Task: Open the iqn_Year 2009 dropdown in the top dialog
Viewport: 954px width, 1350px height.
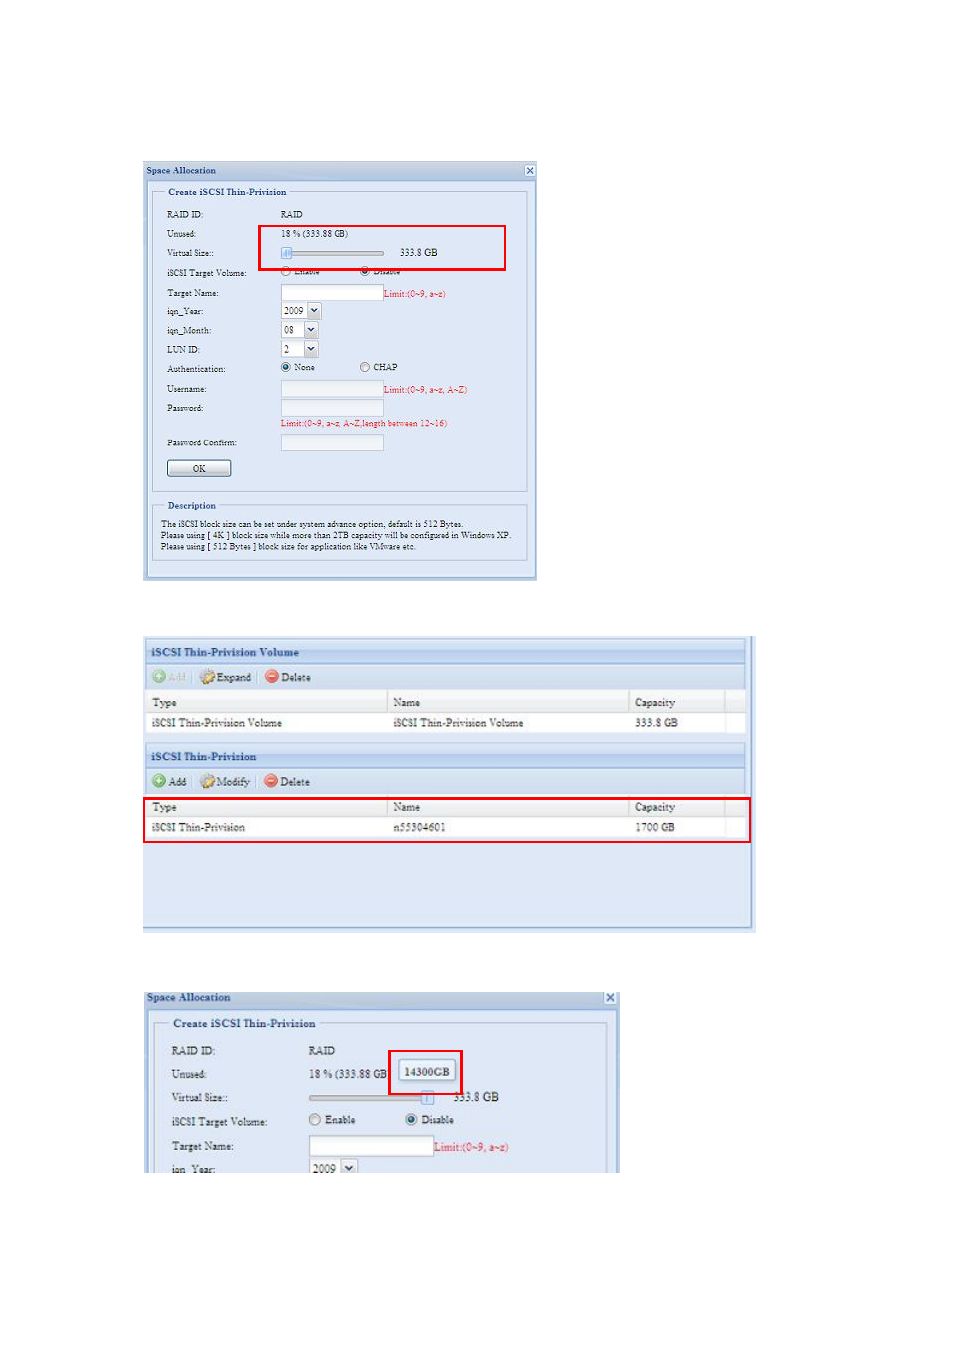Action: pos(314,311)
